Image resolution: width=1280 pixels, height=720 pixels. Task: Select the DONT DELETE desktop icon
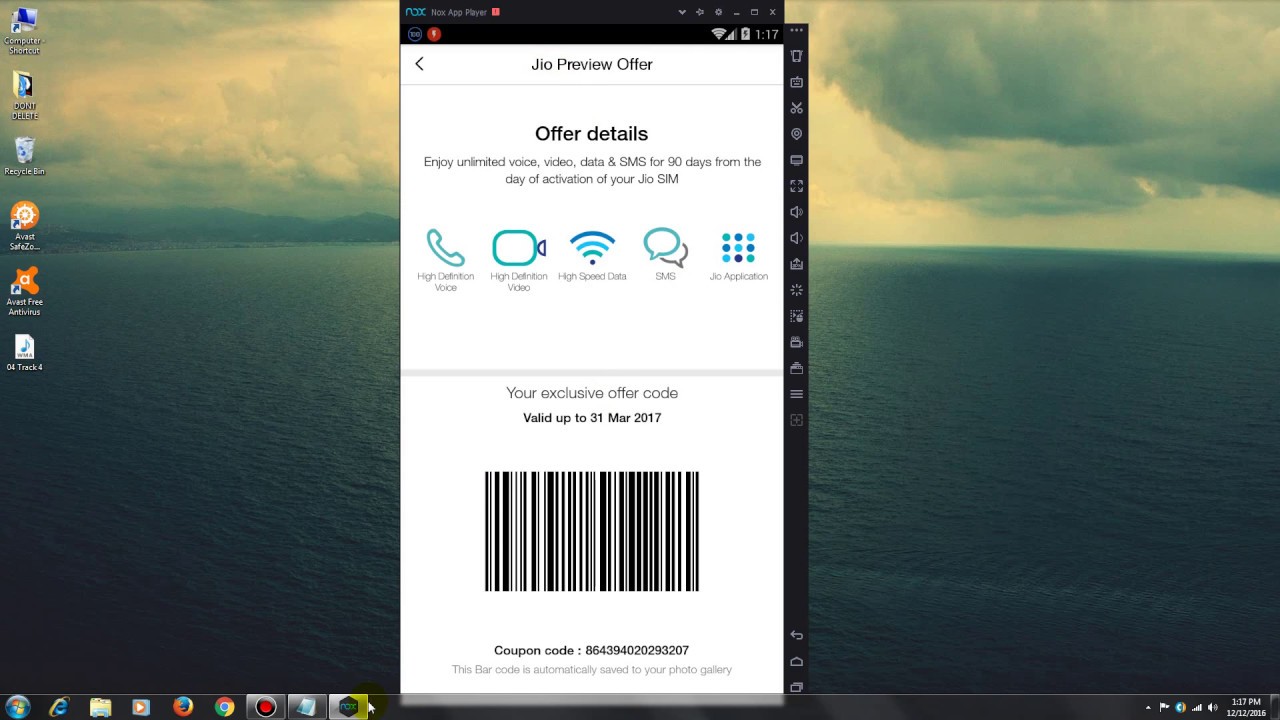click(24, 95)
